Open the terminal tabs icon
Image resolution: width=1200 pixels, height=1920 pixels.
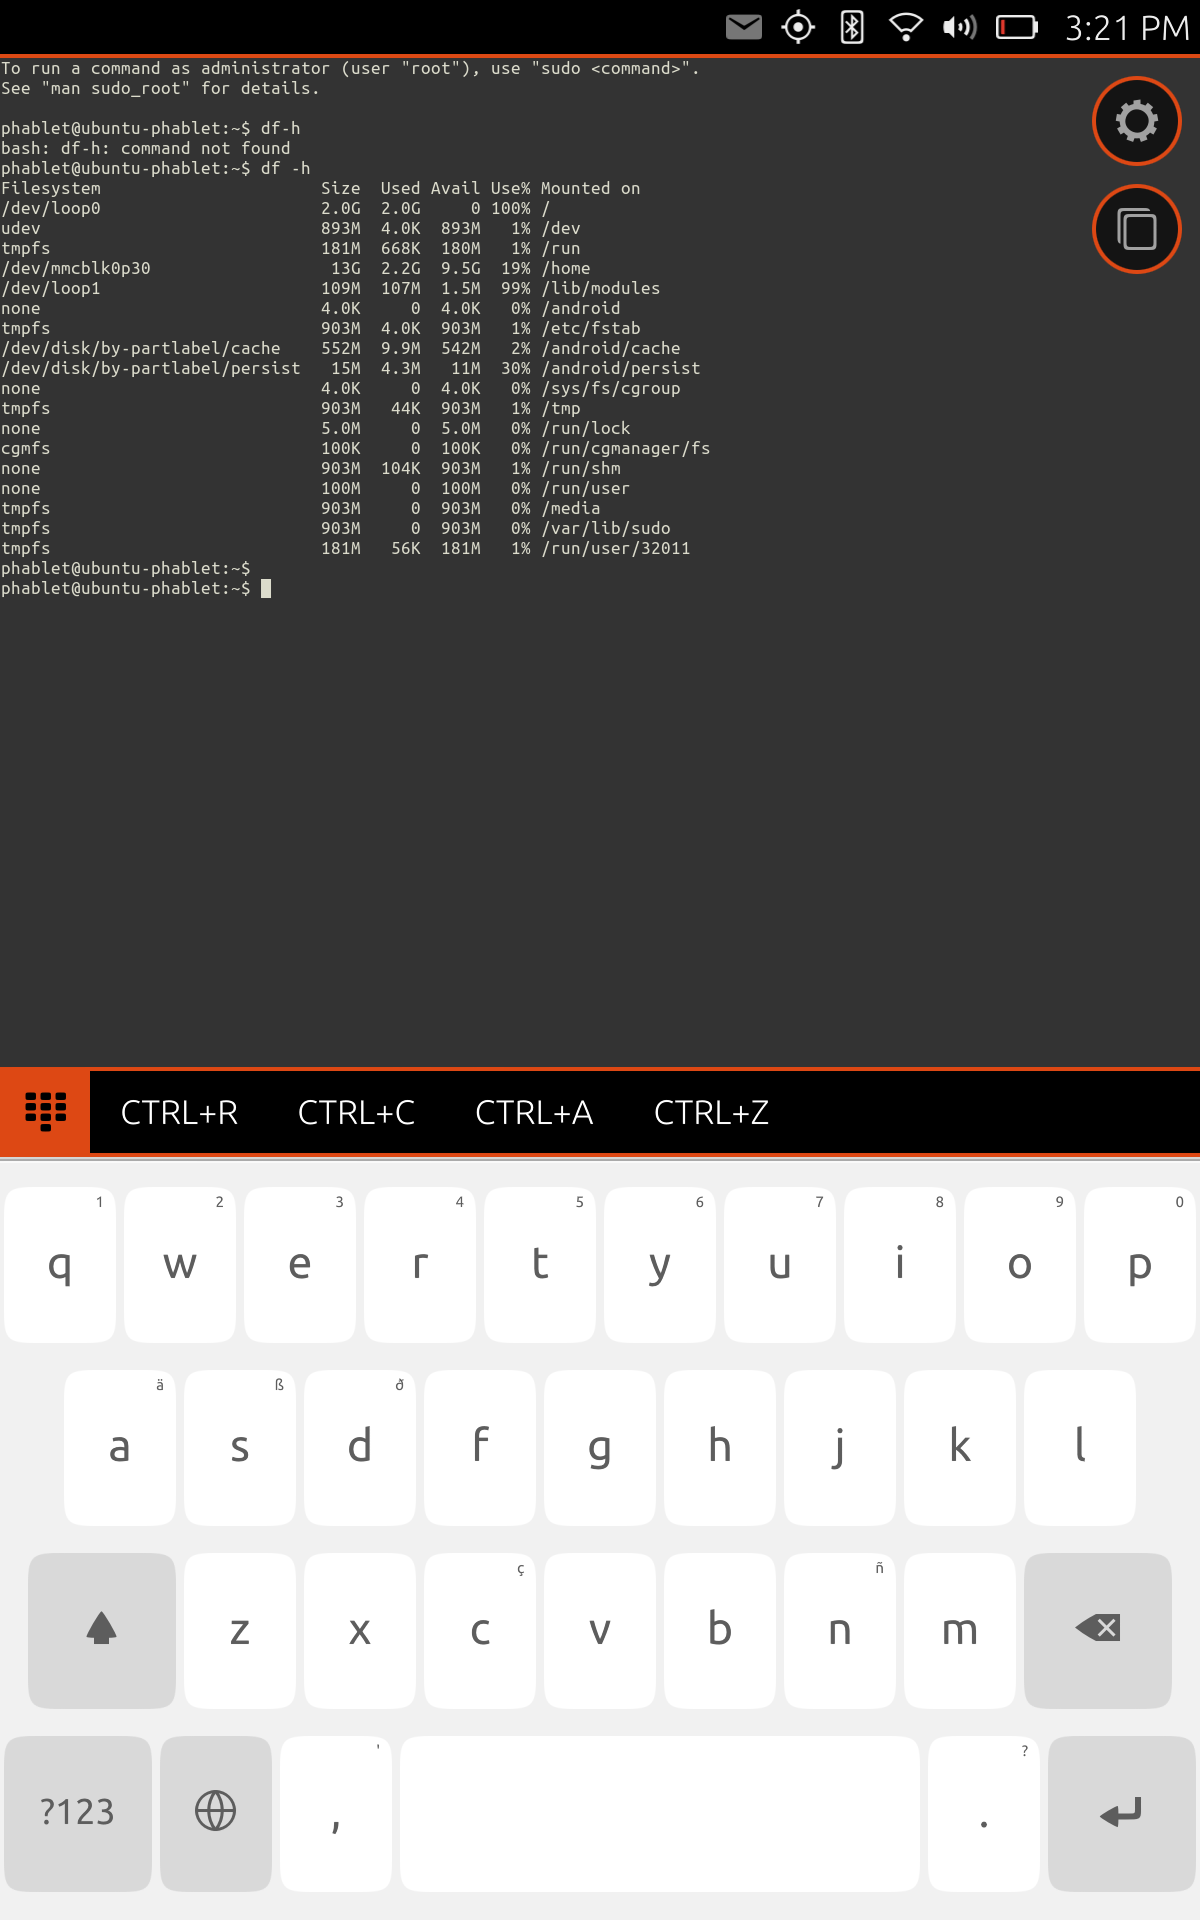tap(1136, 229)
